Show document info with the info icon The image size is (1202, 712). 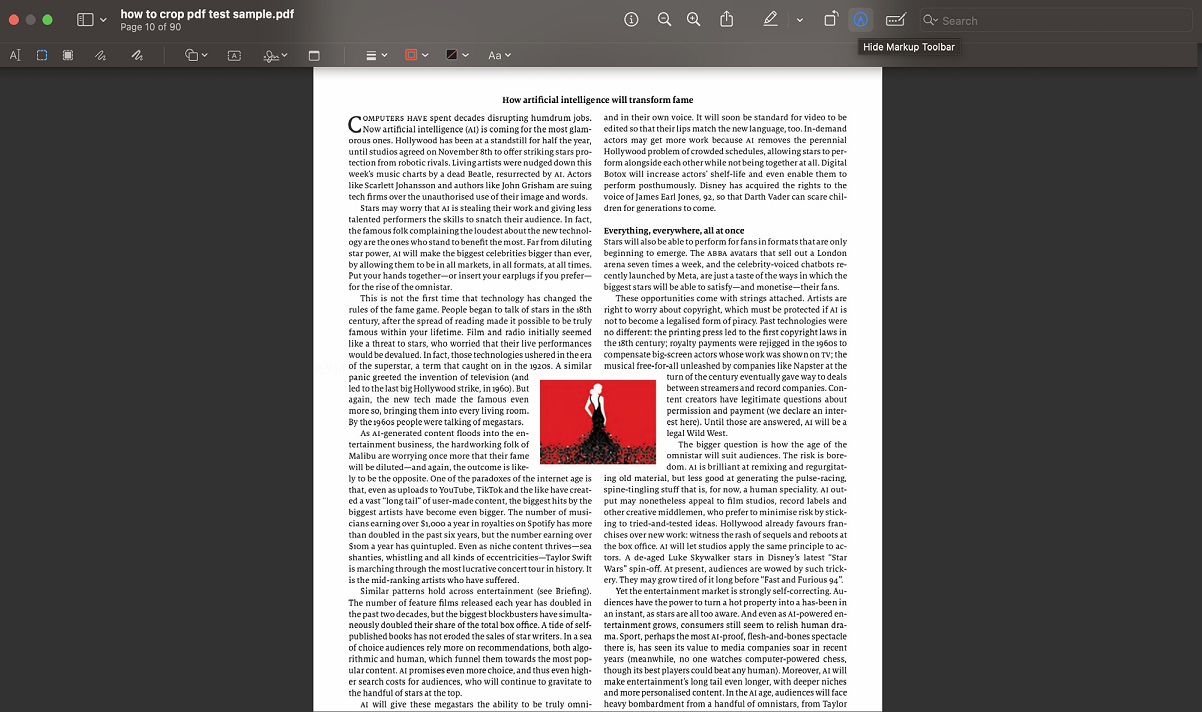pyautogui.click(x=631, y=19)
